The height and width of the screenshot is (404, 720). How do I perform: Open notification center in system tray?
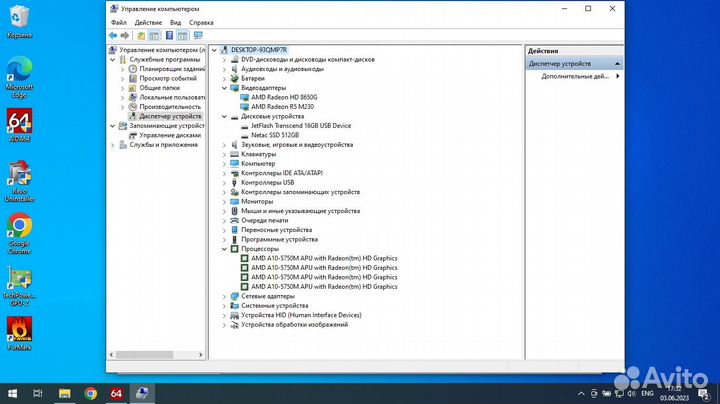704,393
